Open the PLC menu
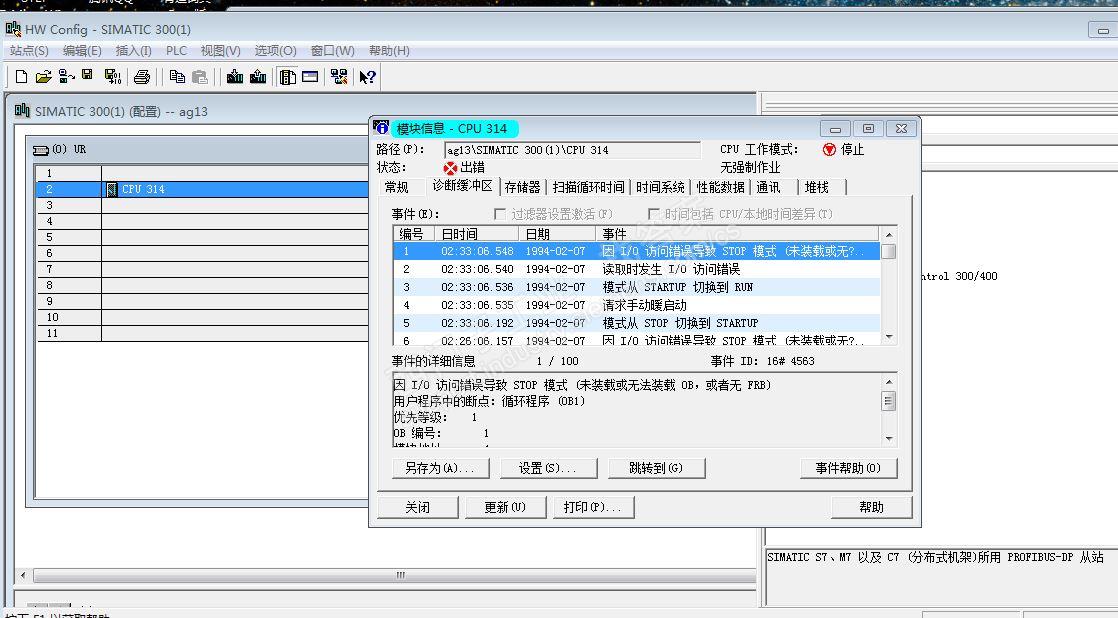Image resolution: width=1118 pixels, height=618 pixels. click(176, 51)
